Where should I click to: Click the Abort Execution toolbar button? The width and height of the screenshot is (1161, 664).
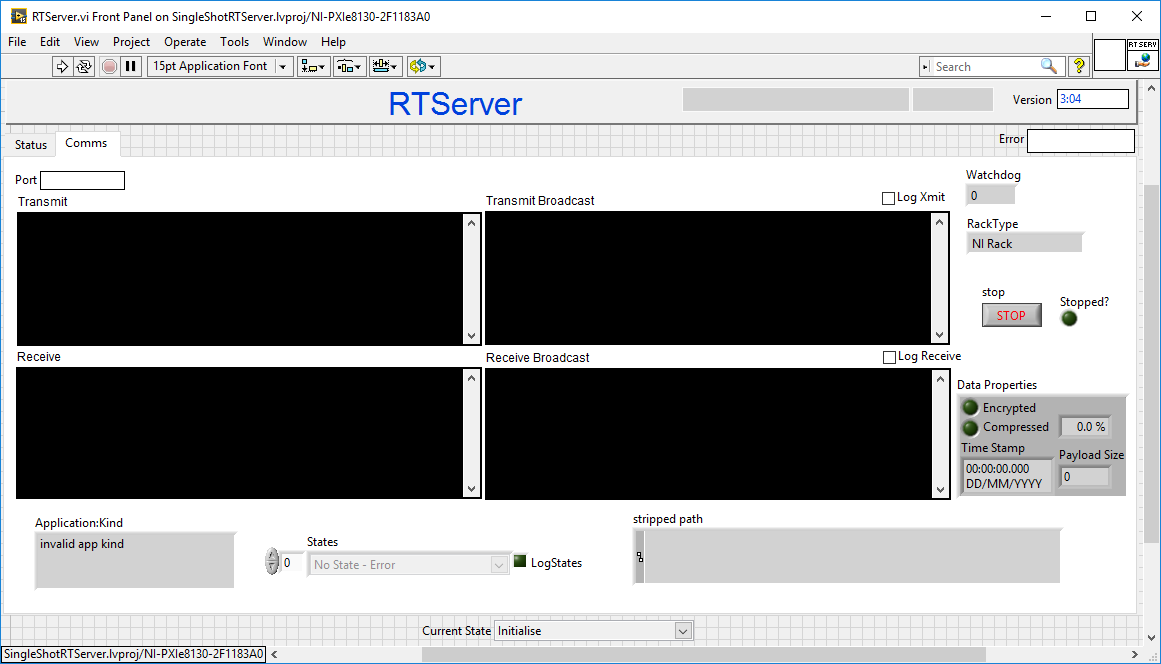[109, 66]
